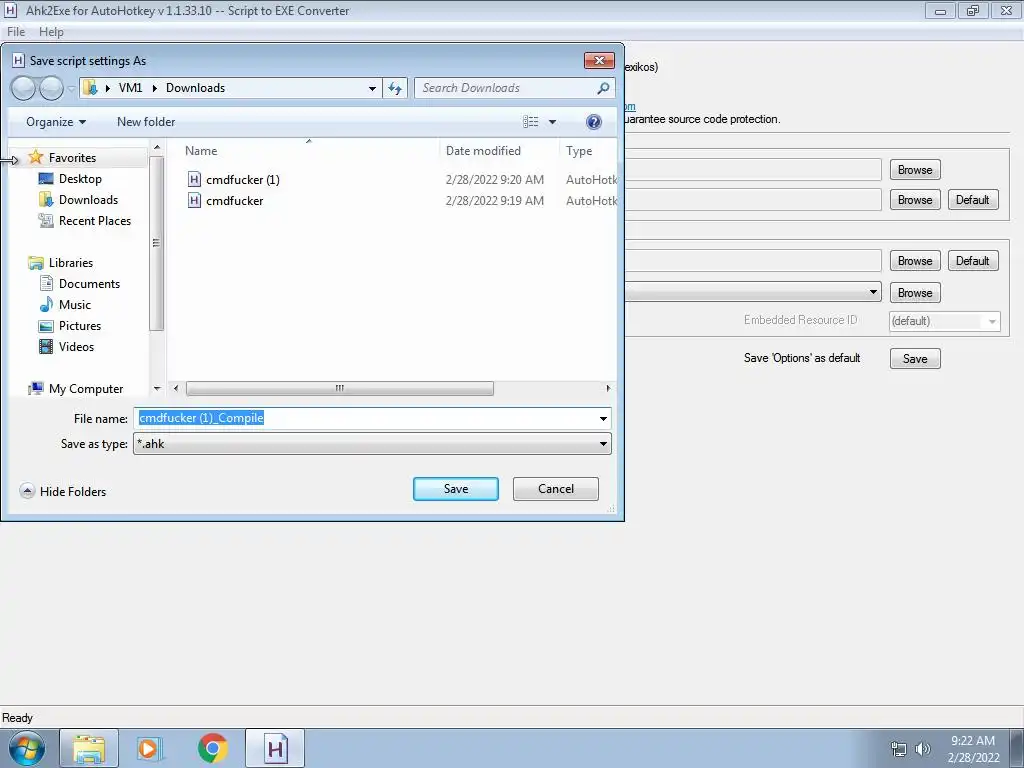Click the Music note icon

coord(46,304)
